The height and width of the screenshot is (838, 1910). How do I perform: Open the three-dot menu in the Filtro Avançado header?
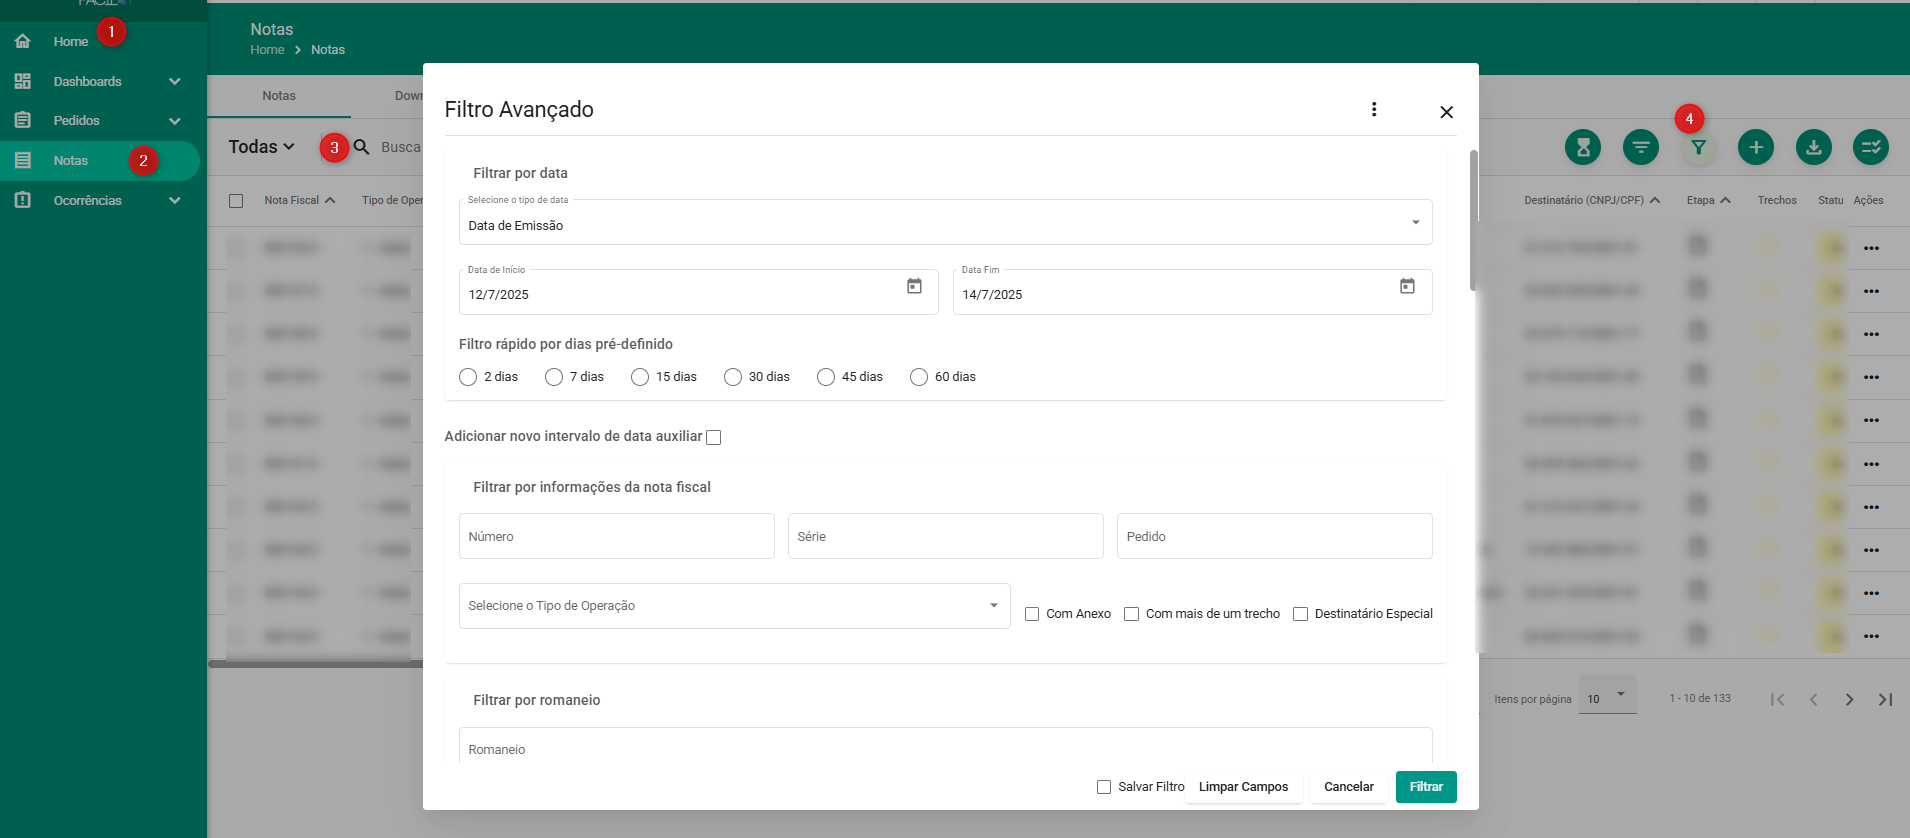[x=1374, y=109]
